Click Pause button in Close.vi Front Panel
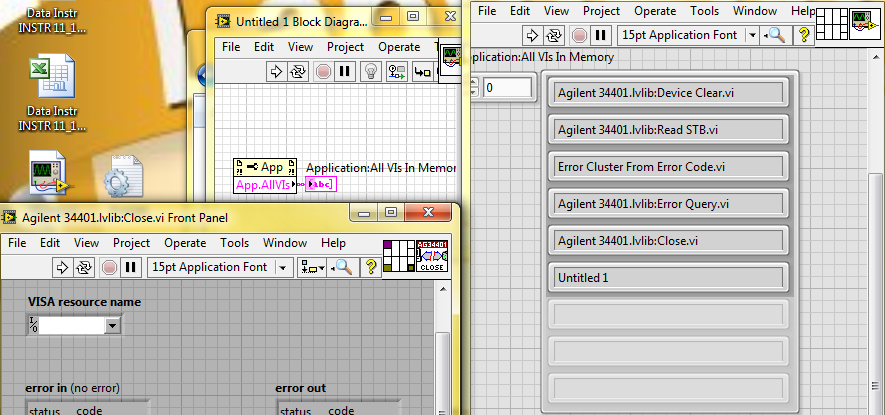885x415 pixels. pyautogui.click(x=130, y=267)
